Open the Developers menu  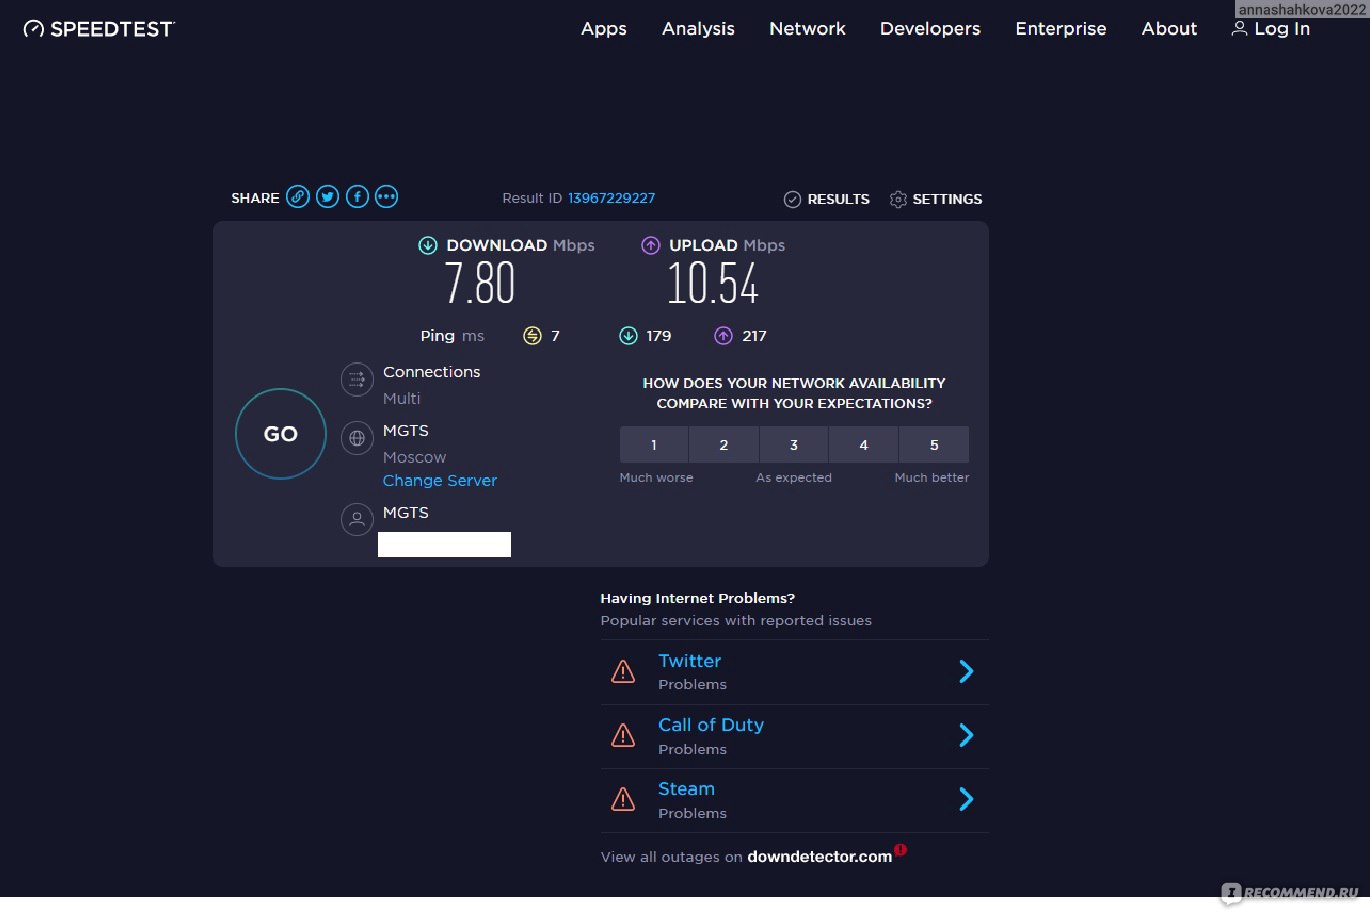click(x=930, y=29)
